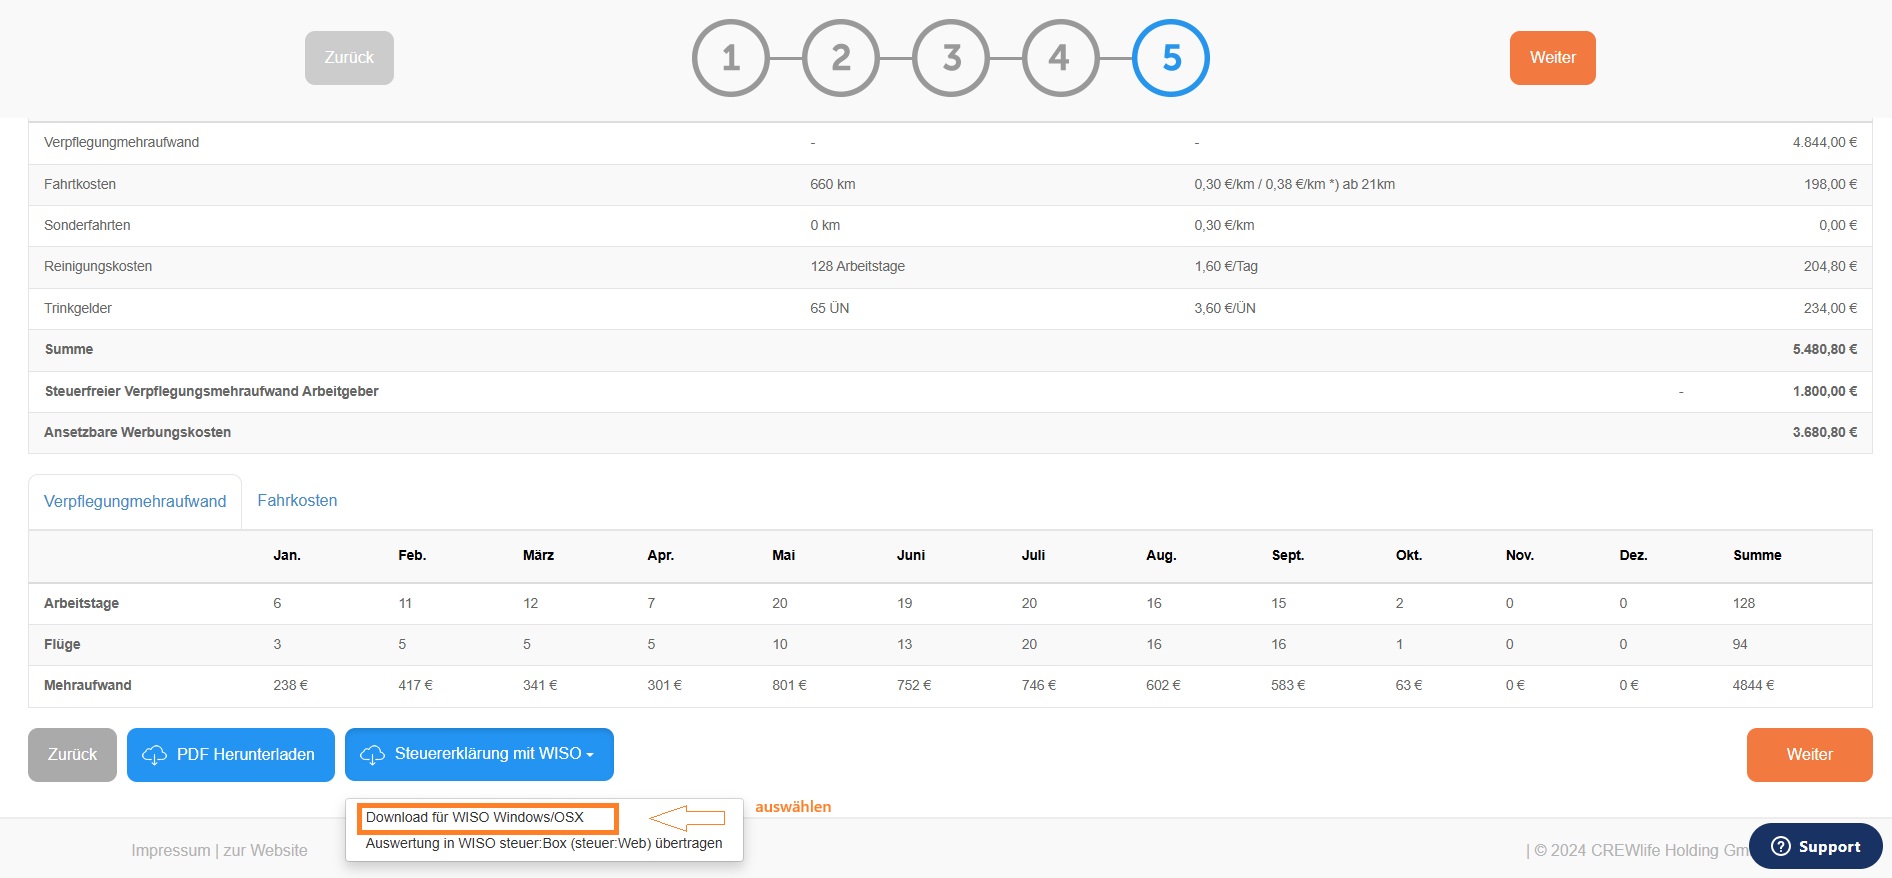This screenshot has width=1892, height=878.
Task: Click the bottom orange Weiter button
Action: click(1810, 755)
